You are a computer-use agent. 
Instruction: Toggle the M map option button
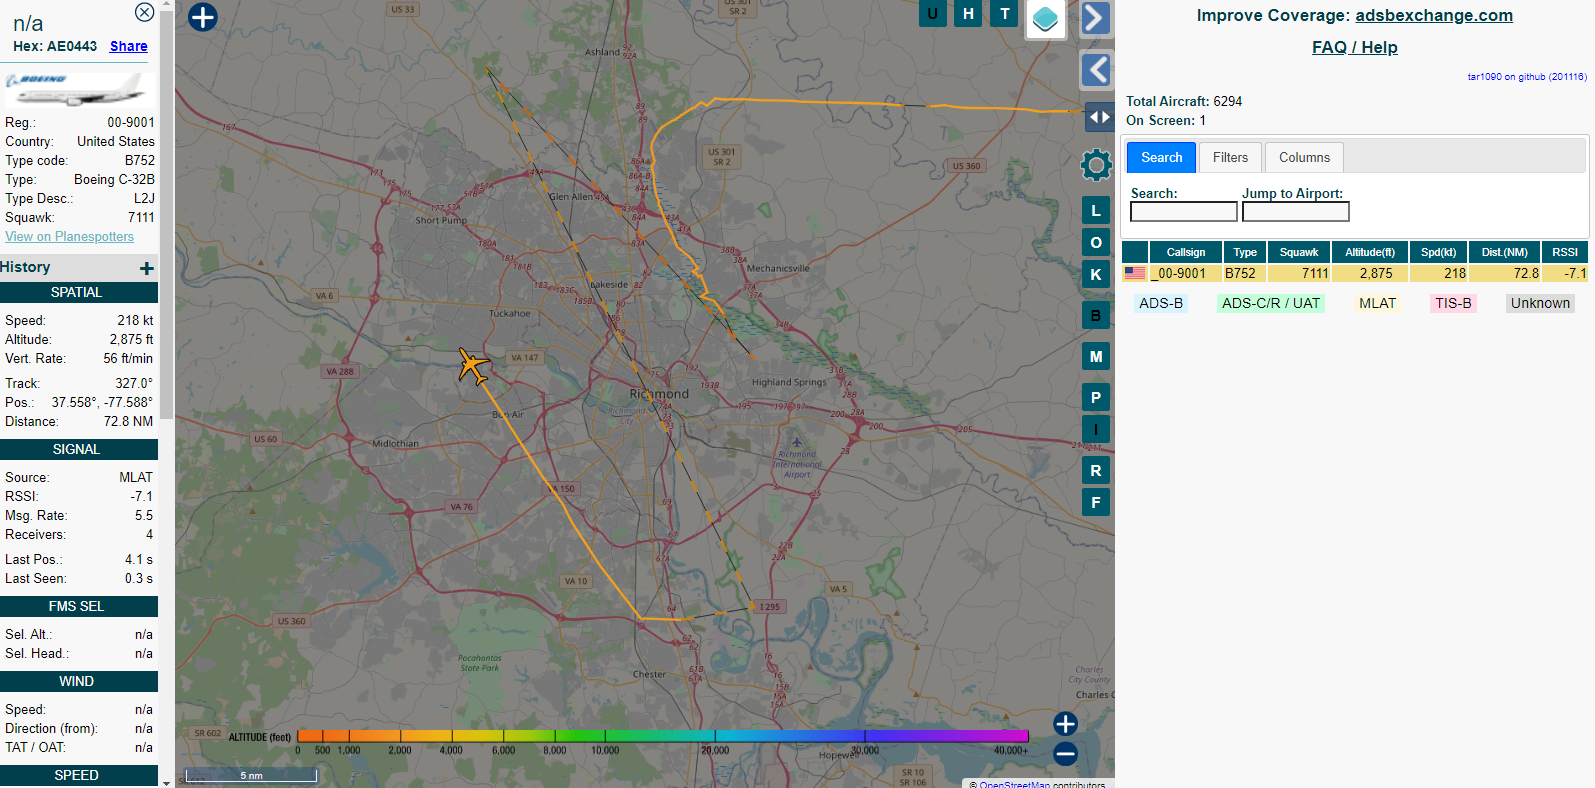(x=1096, y=357)
